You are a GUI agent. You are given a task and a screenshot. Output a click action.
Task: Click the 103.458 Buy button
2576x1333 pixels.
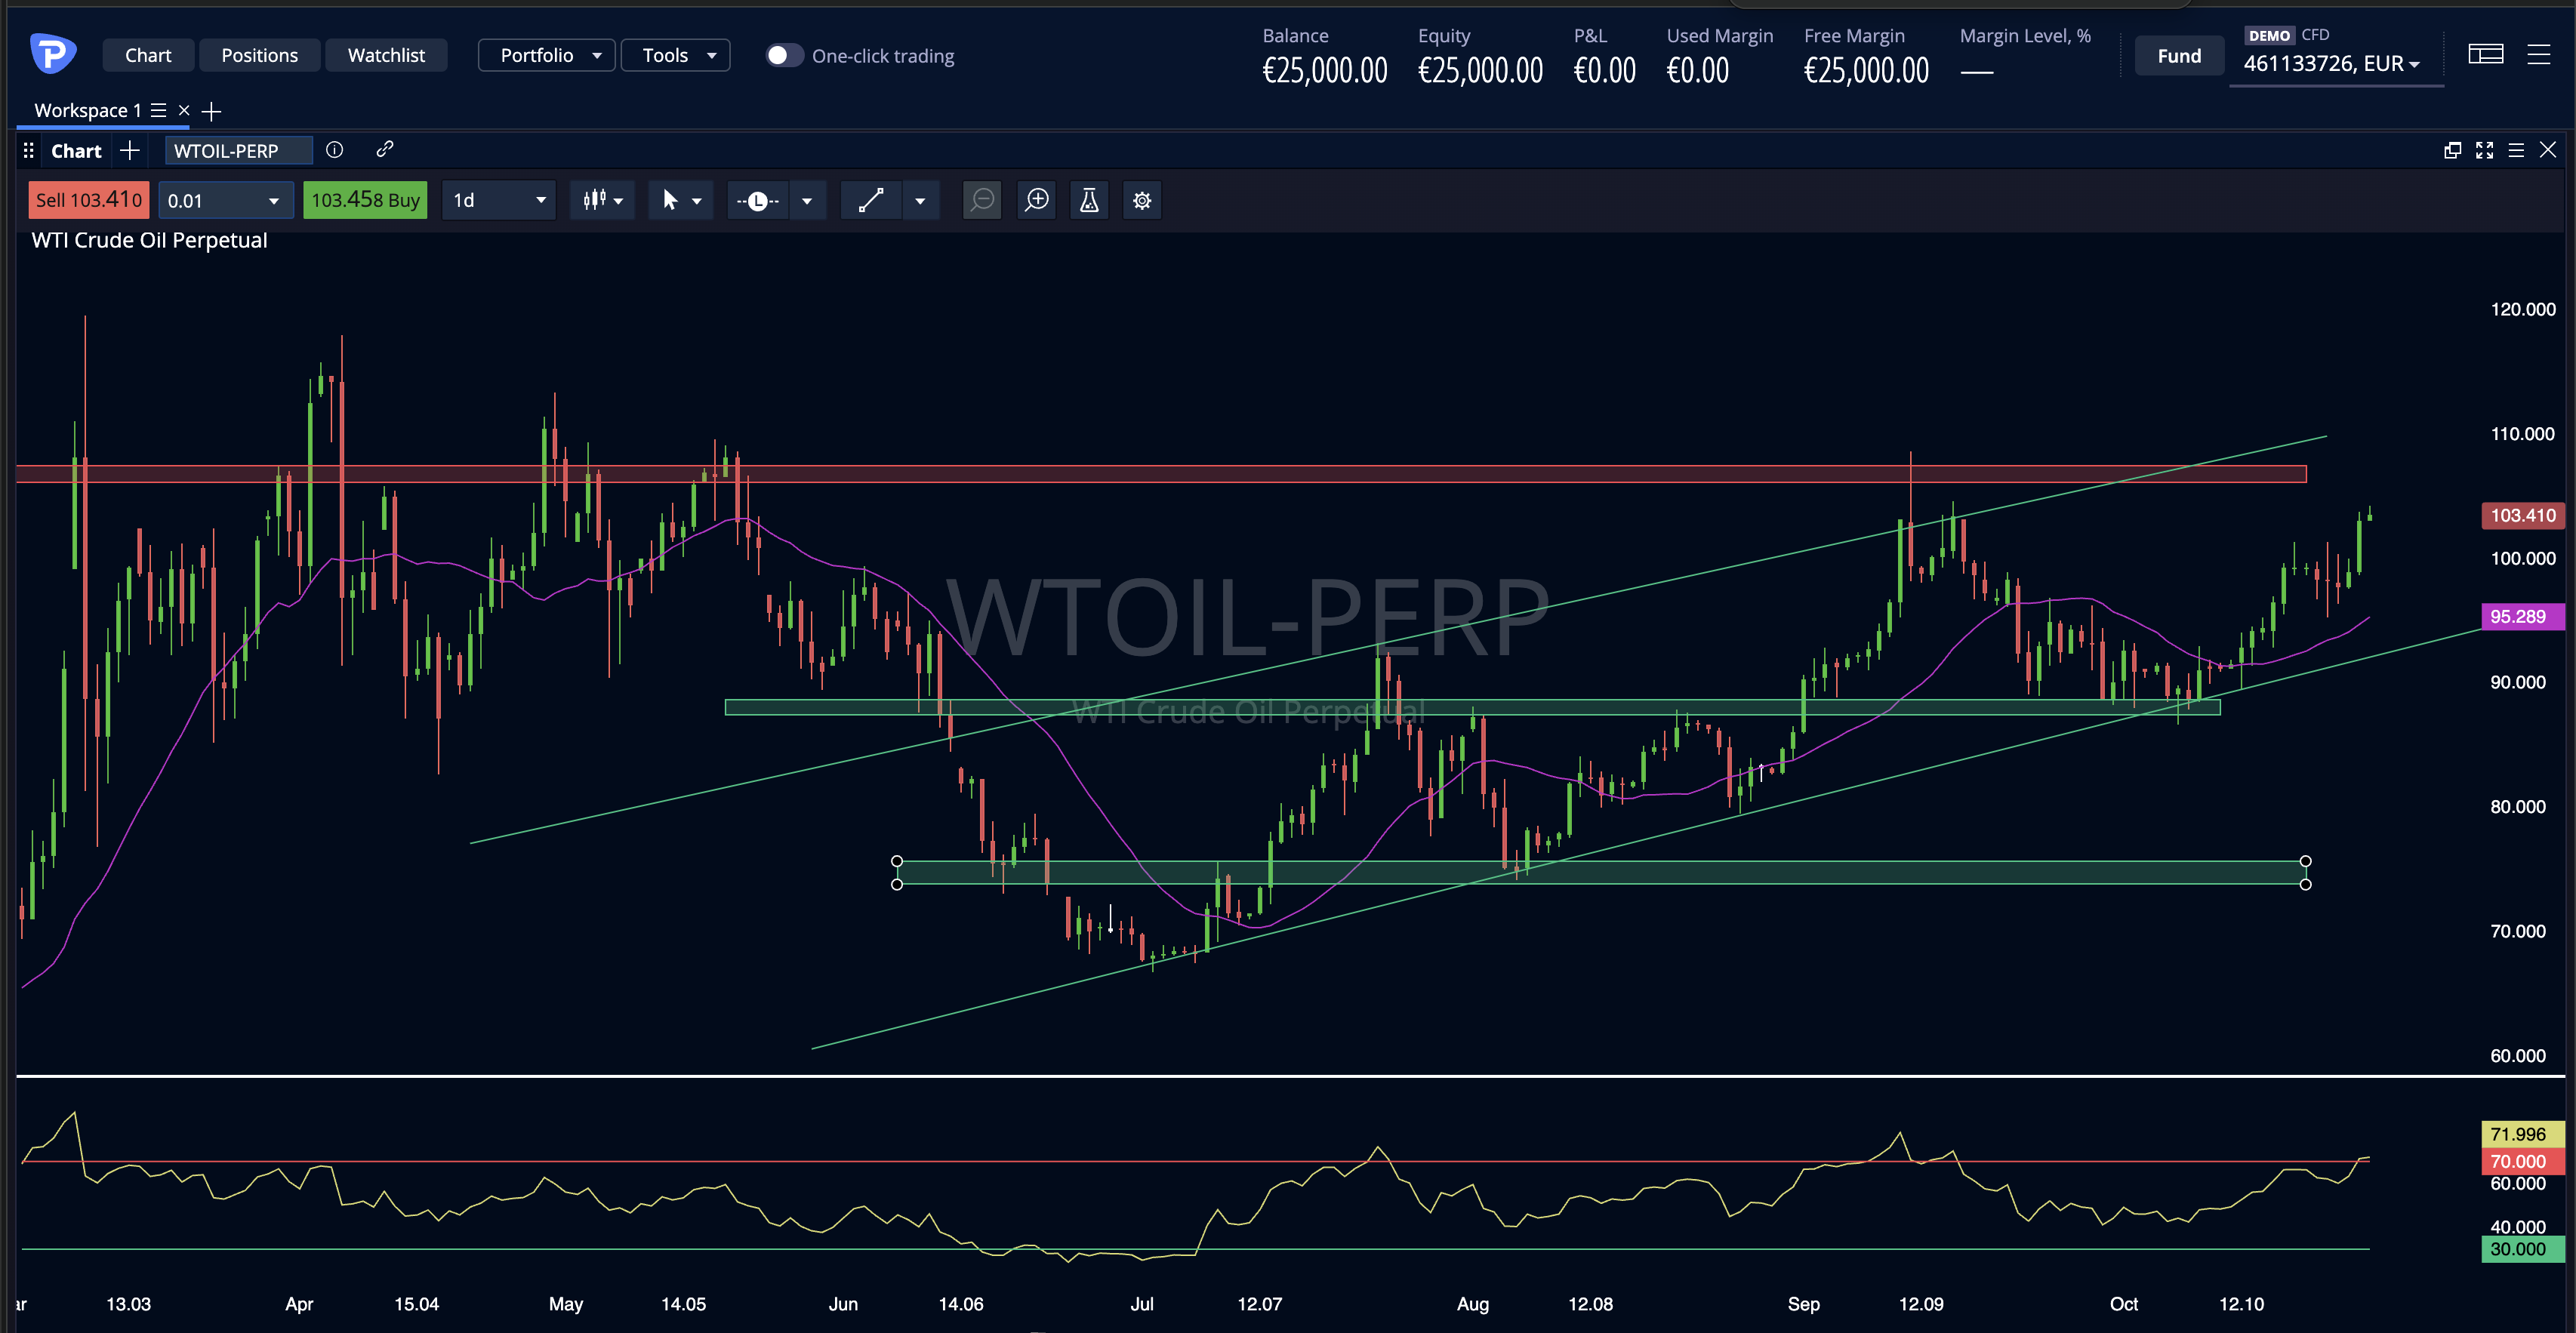click(365, 200)
